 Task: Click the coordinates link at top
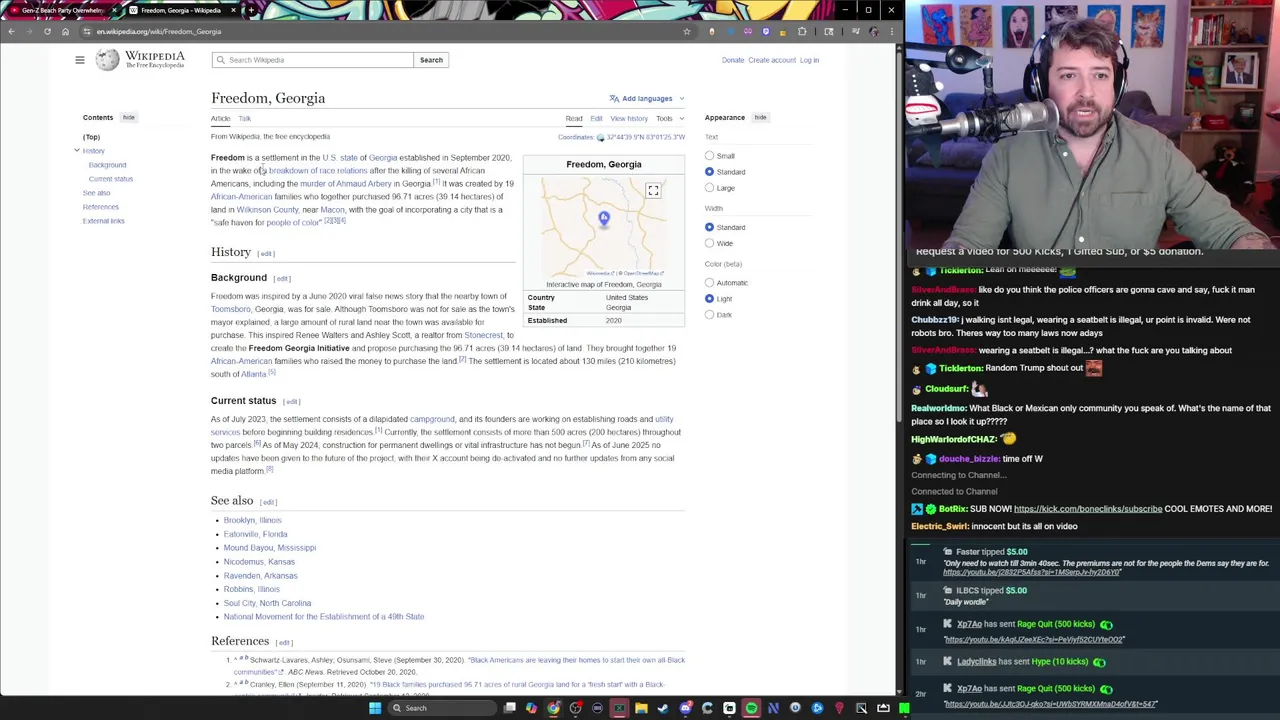(x=644, y=137)
